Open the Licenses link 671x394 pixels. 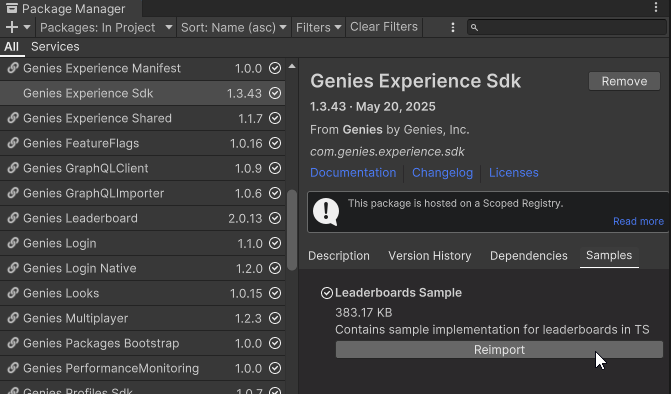tap(514, 172)
